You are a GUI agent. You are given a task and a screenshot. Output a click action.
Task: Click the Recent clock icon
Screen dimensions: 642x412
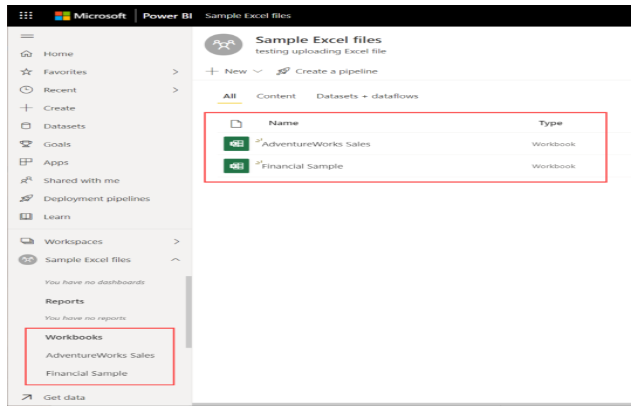(26, 90)
